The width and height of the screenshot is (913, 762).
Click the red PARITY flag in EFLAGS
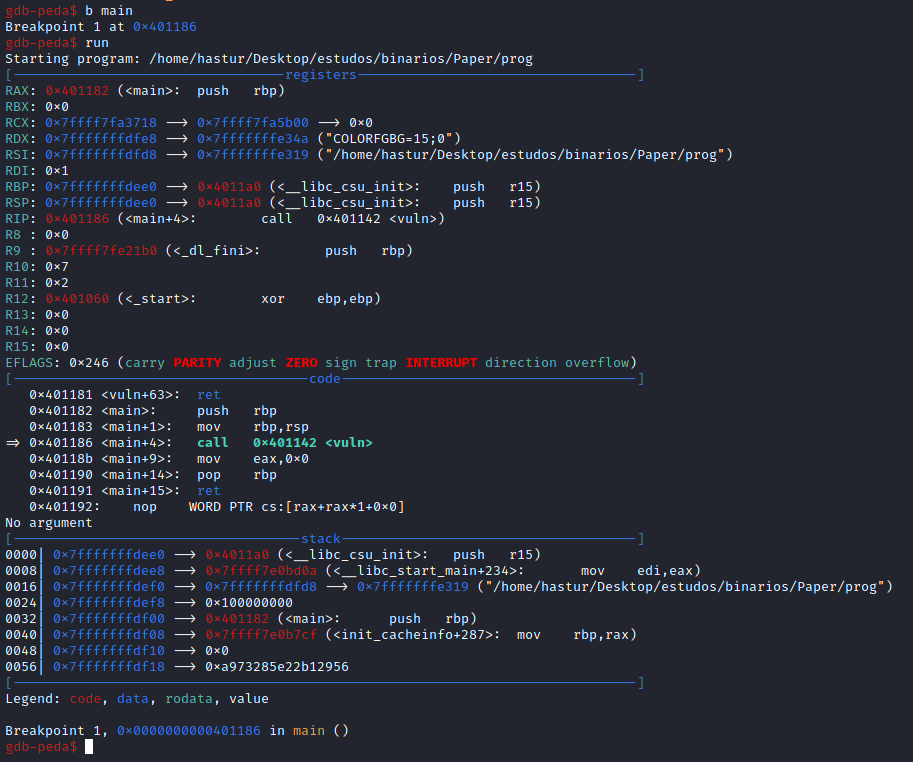click(x=197, y=363)
